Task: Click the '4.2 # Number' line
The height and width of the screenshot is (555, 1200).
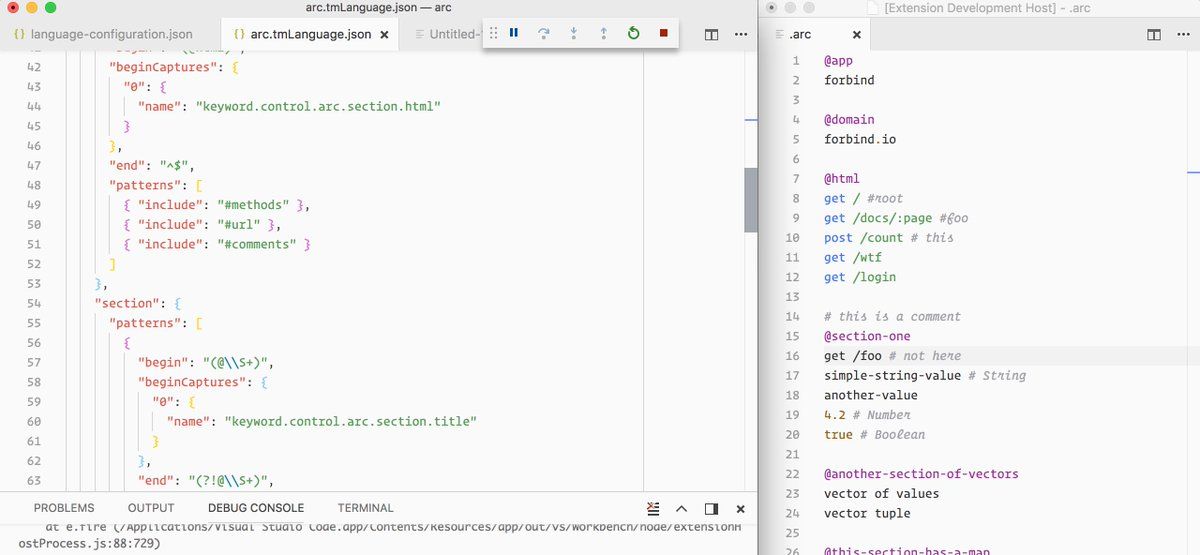Action: pyautogui.click(x=867, y=415)
